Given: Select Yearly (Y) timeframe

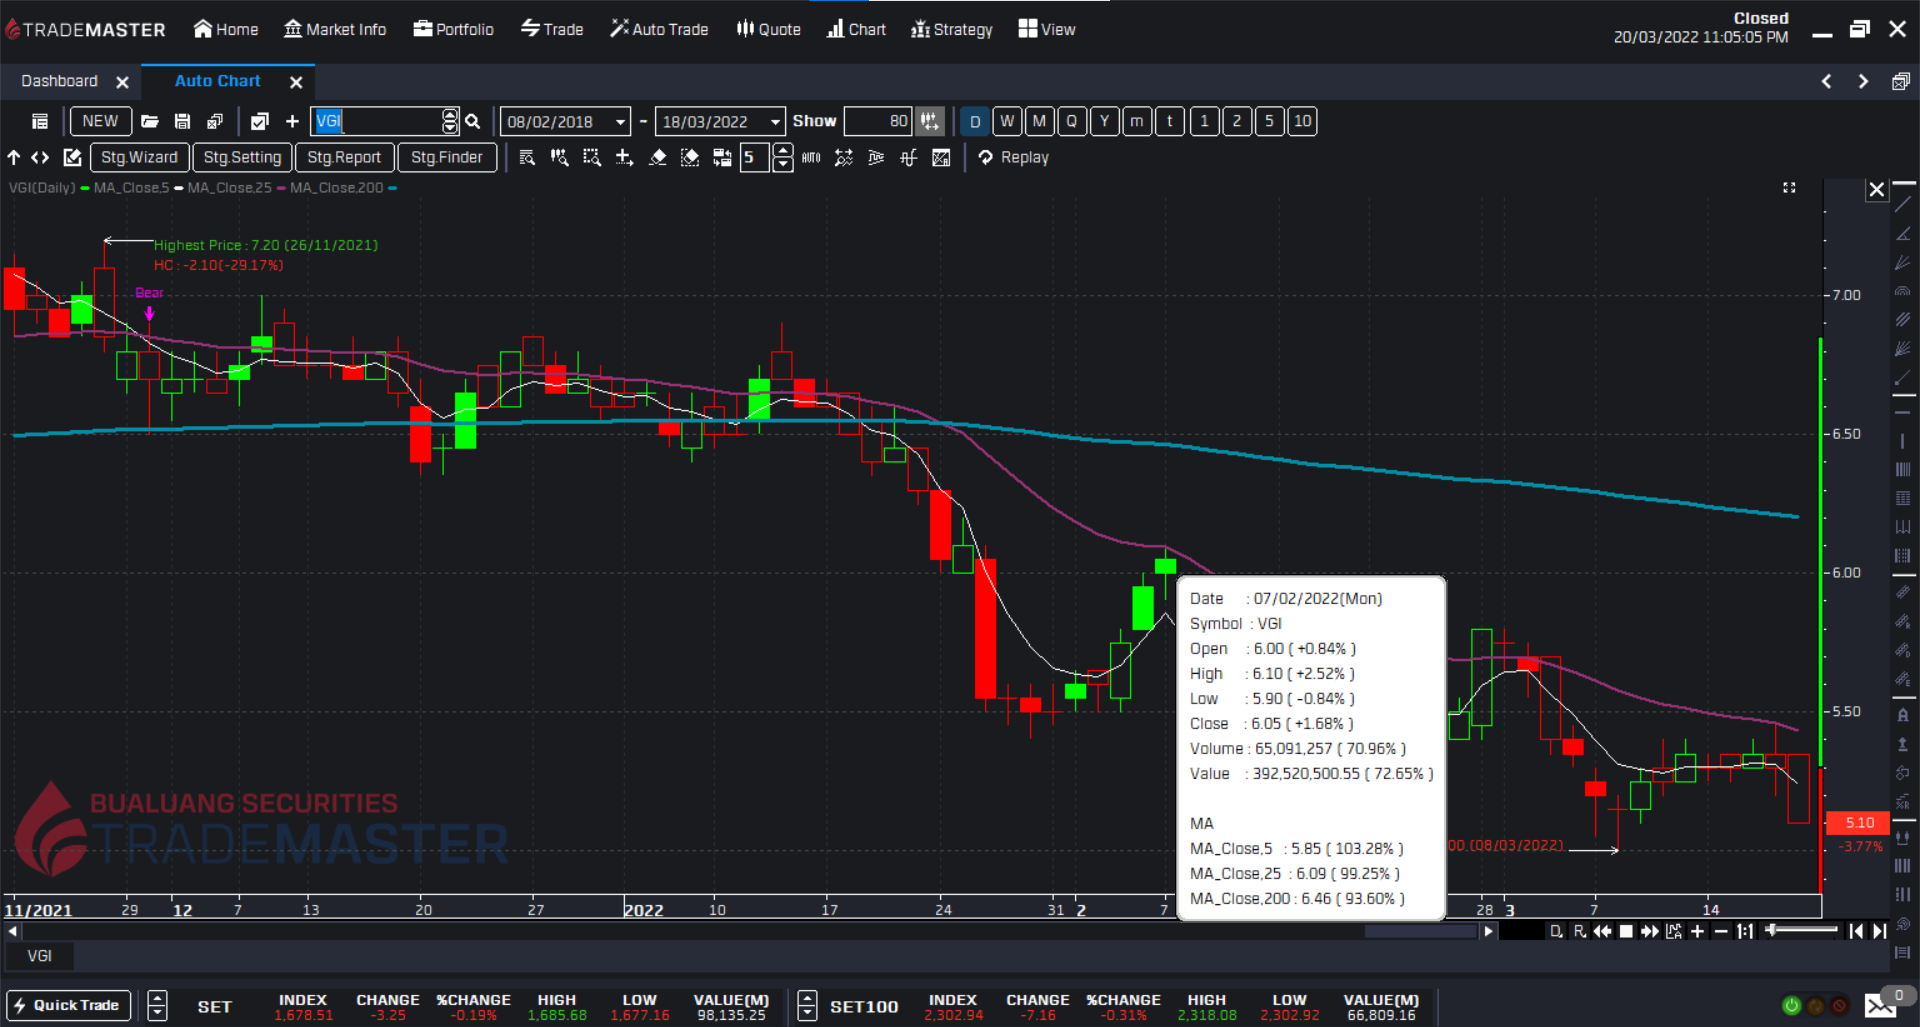Looking at the screenshot, I should coord(1104,121).
